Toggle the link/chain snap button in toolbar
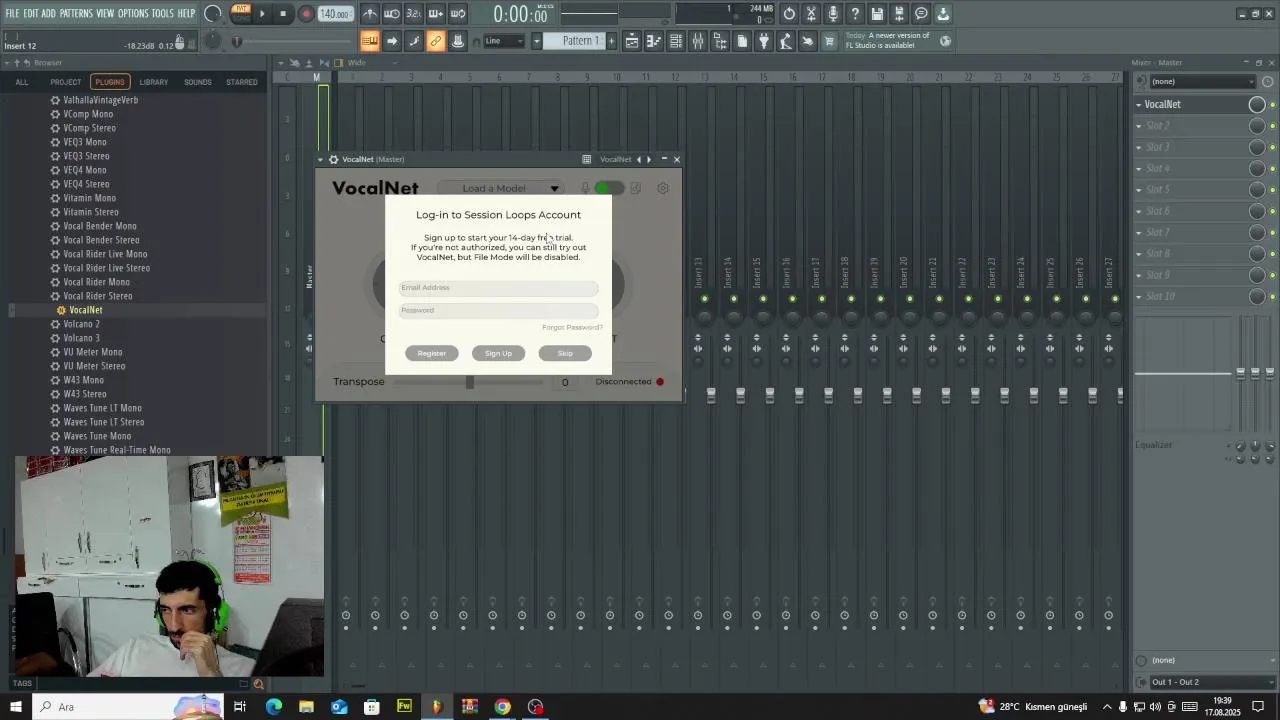This screenshot has height=720, width=1280. click(435, 41)
